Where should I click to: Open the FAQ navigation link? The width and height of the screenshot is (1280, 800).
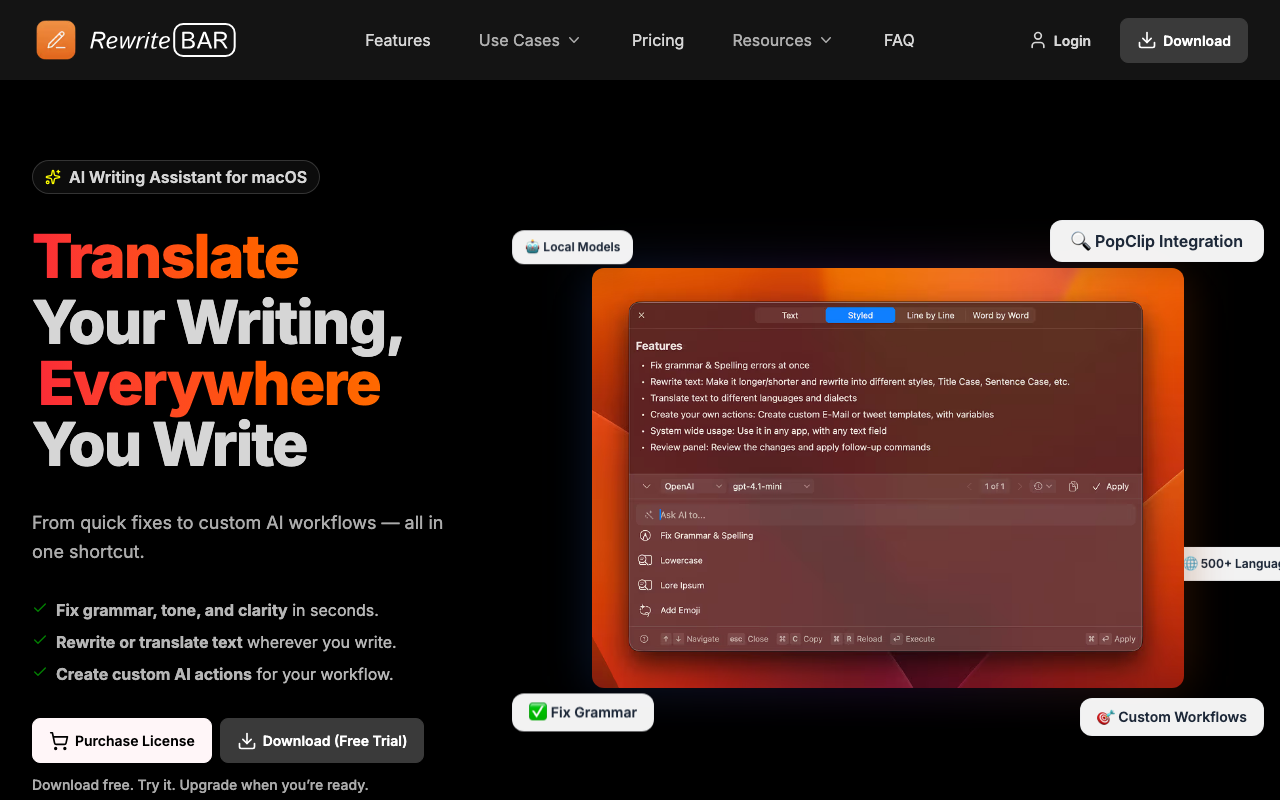(x=899, y=40)
